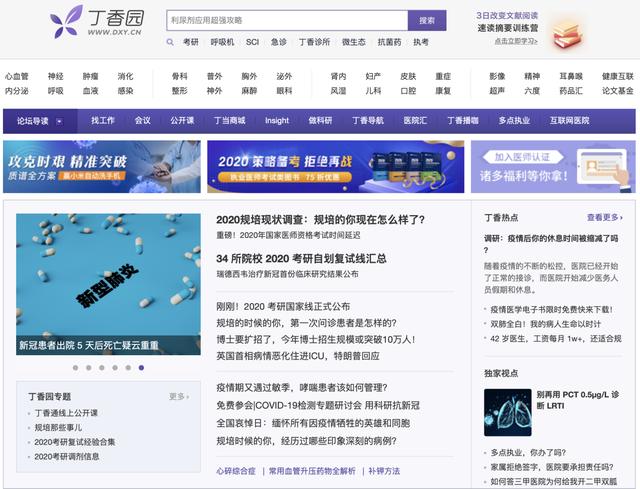Open the 论文基金 link
Screen dimensions: 640x489
(618, 91)
